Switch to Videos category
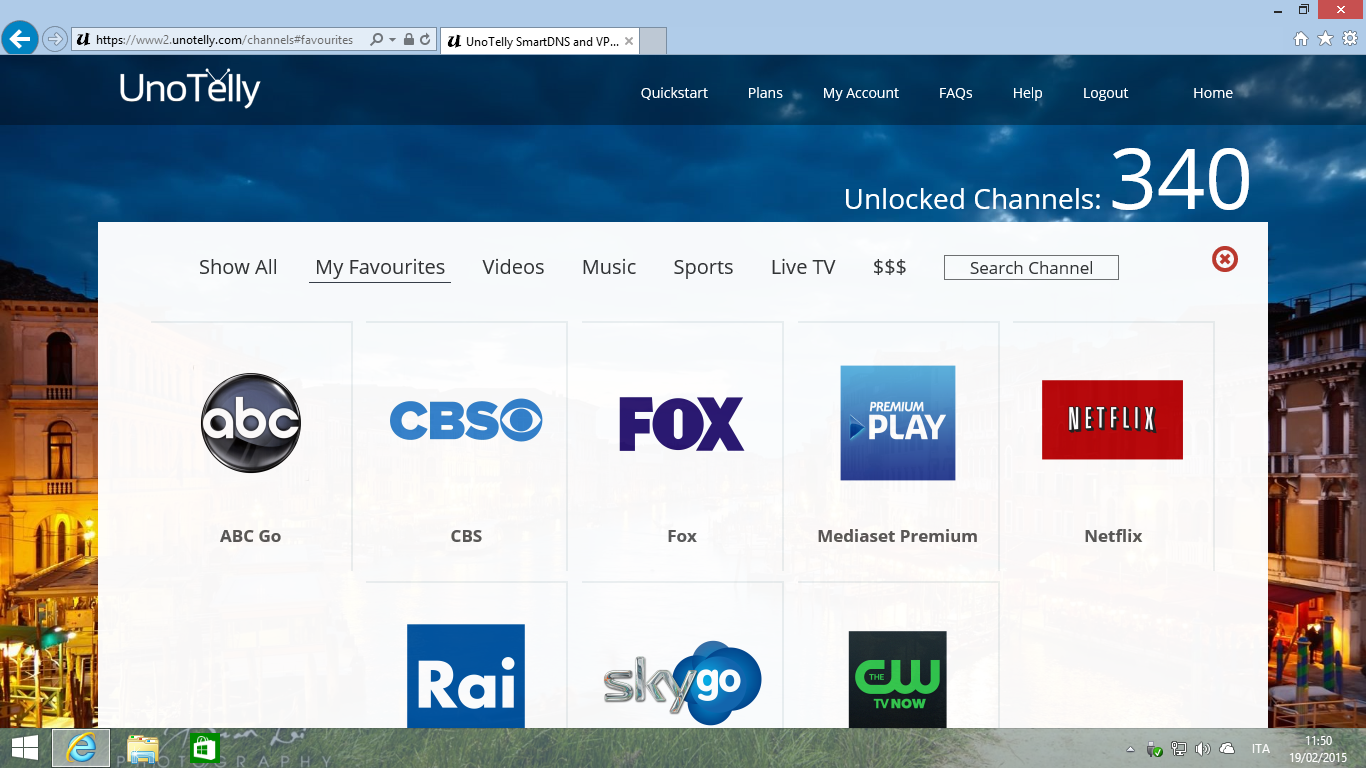The height and width of the screenshot is (768, 1366). [x=513, y=267]
